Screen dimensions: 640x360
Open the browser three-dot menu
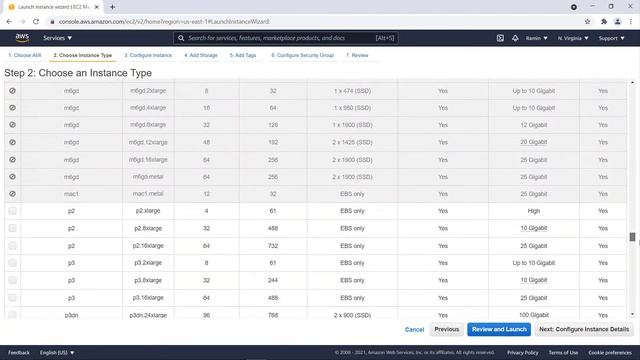pos(631,22)
